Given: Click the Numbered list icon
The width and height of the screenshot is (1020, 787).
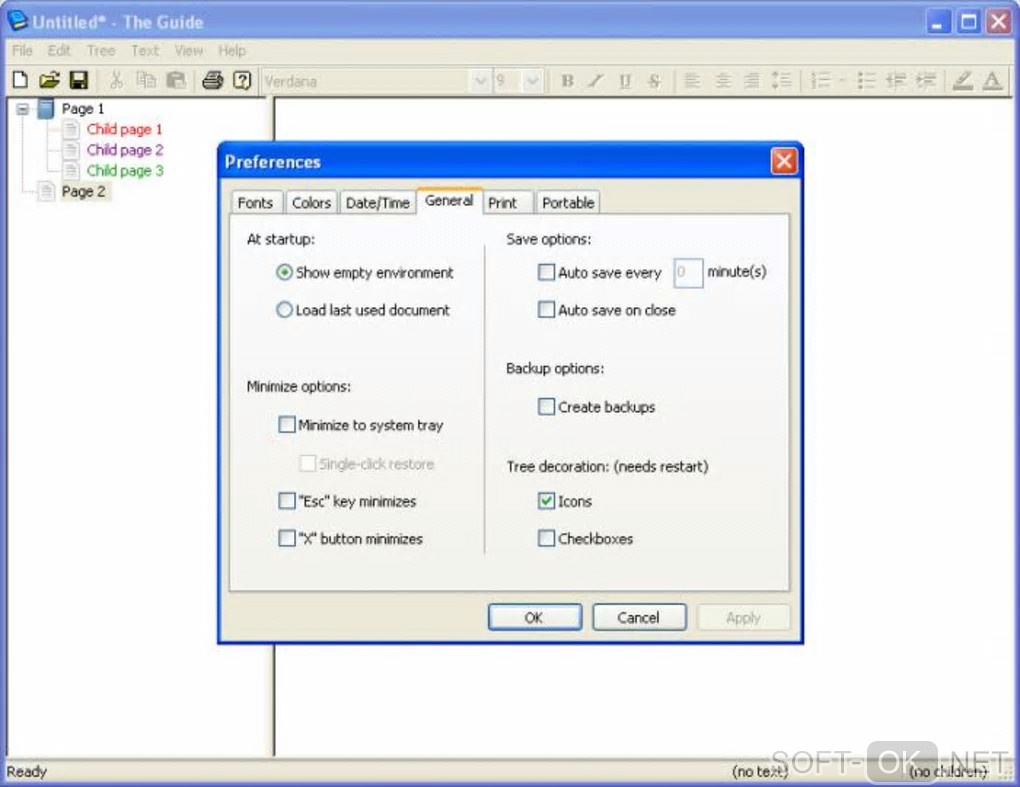Looking at the screenshot, I should coord(821,81).
